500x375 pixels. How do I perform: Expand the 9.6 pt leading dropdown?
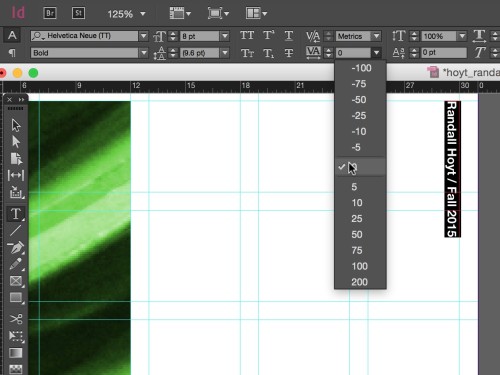[x=225, y=53]
